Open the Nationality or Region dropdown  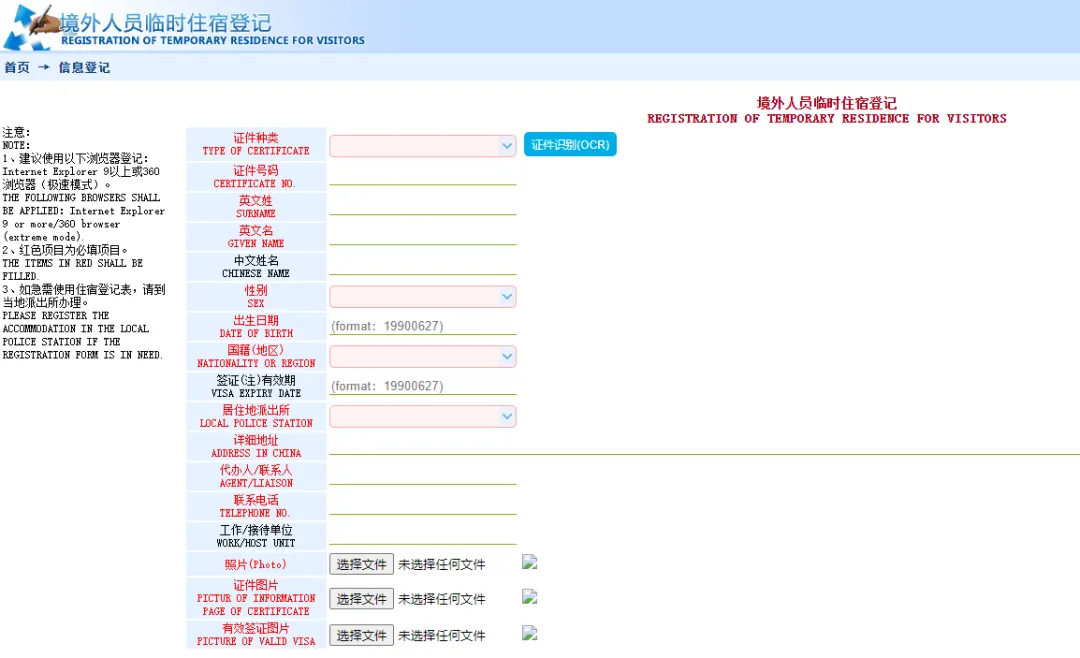coord(423,357)
